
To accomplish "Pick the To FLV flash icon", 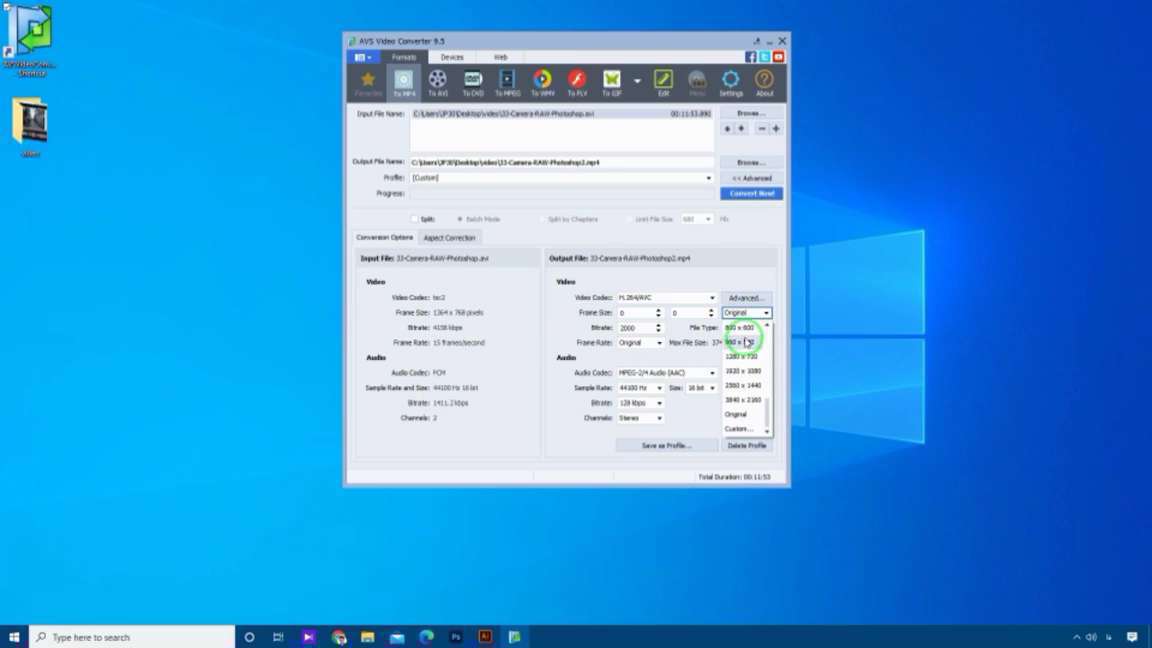I will click(577, 83).
